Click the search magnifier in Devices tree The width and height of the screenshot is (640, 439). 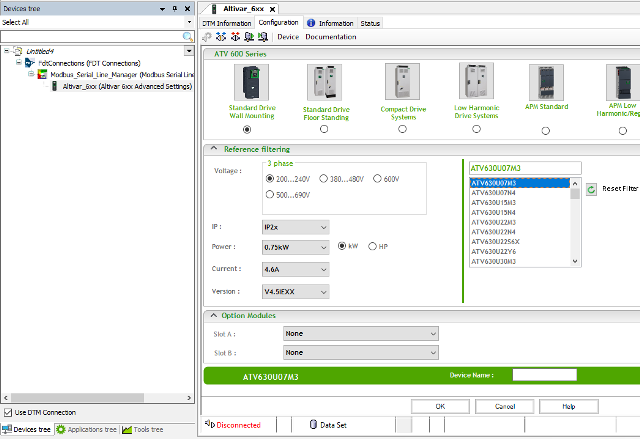click(187, 36)
